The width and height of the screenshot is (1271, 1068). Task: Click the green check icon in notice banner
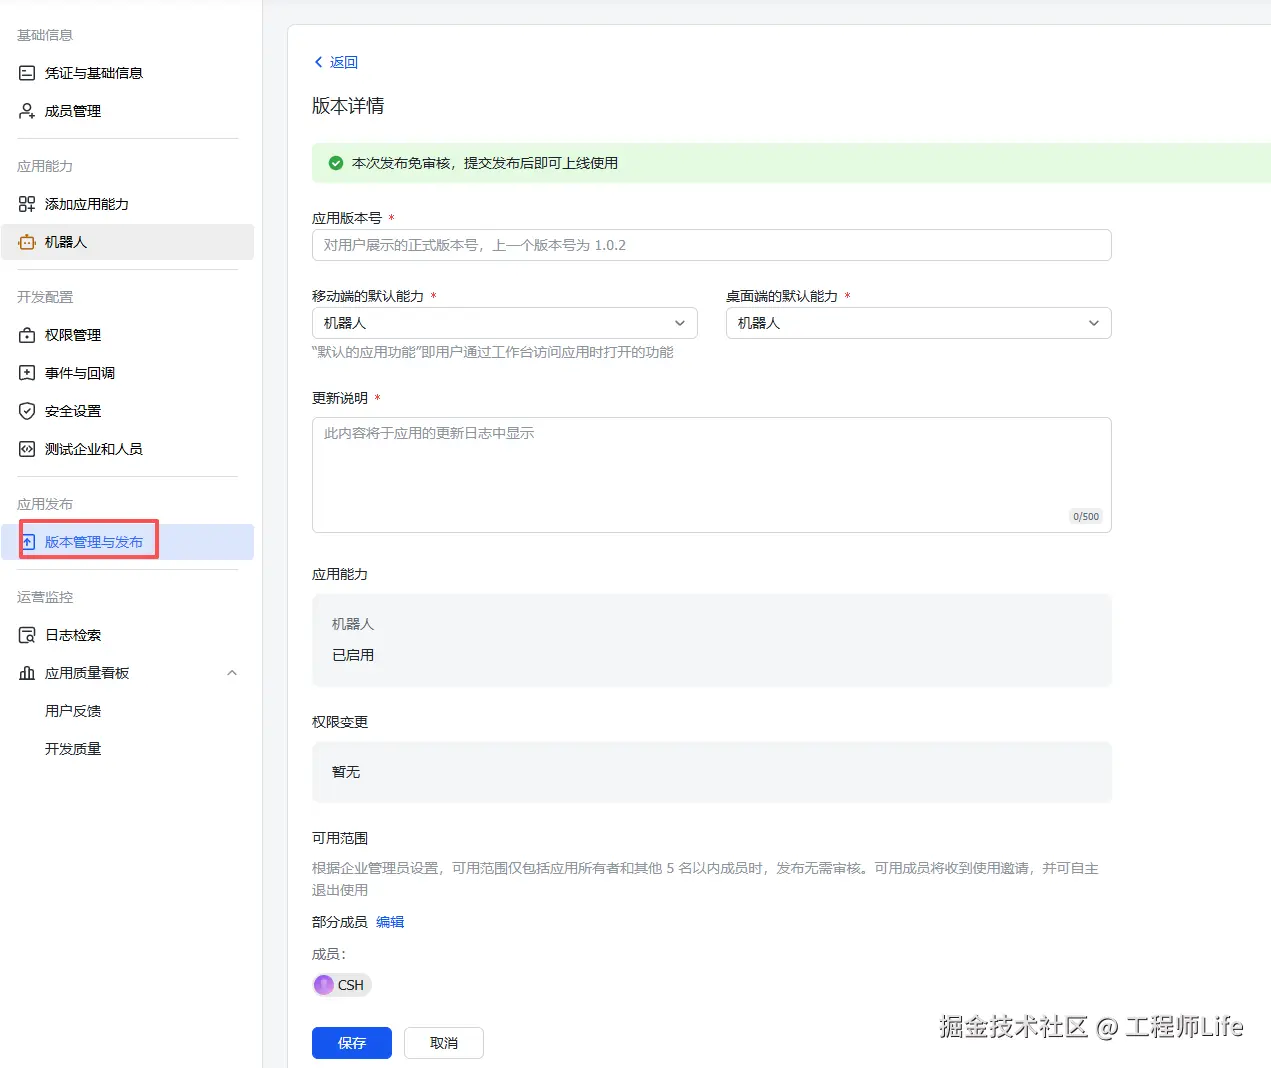pos(336,163)
